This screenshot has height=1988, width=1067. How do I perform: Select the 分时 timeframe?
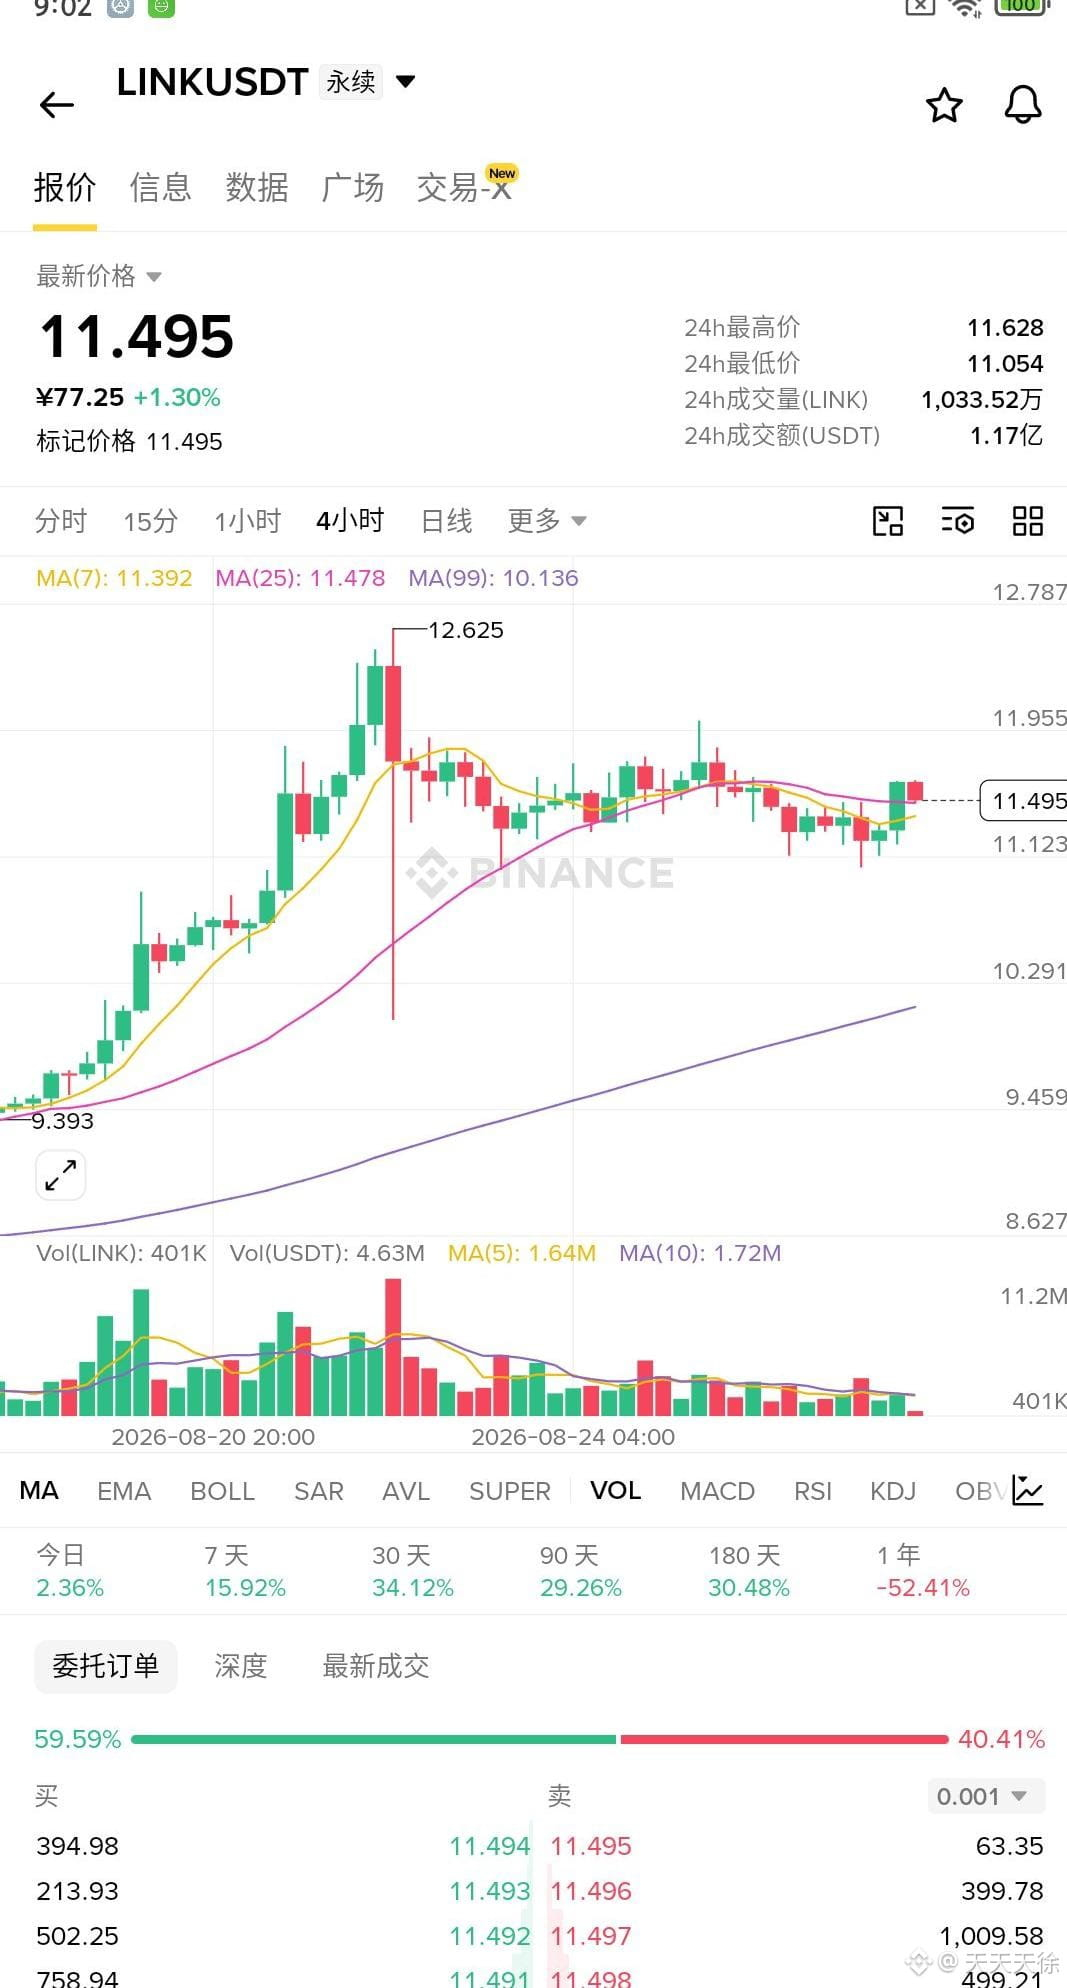pos(61,521)
